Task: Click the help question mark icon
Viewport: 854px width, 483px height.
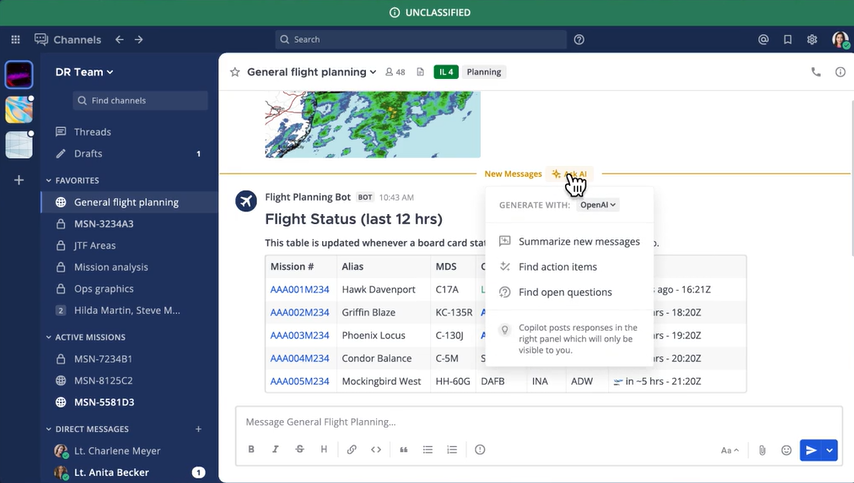Action: [579, 40]
